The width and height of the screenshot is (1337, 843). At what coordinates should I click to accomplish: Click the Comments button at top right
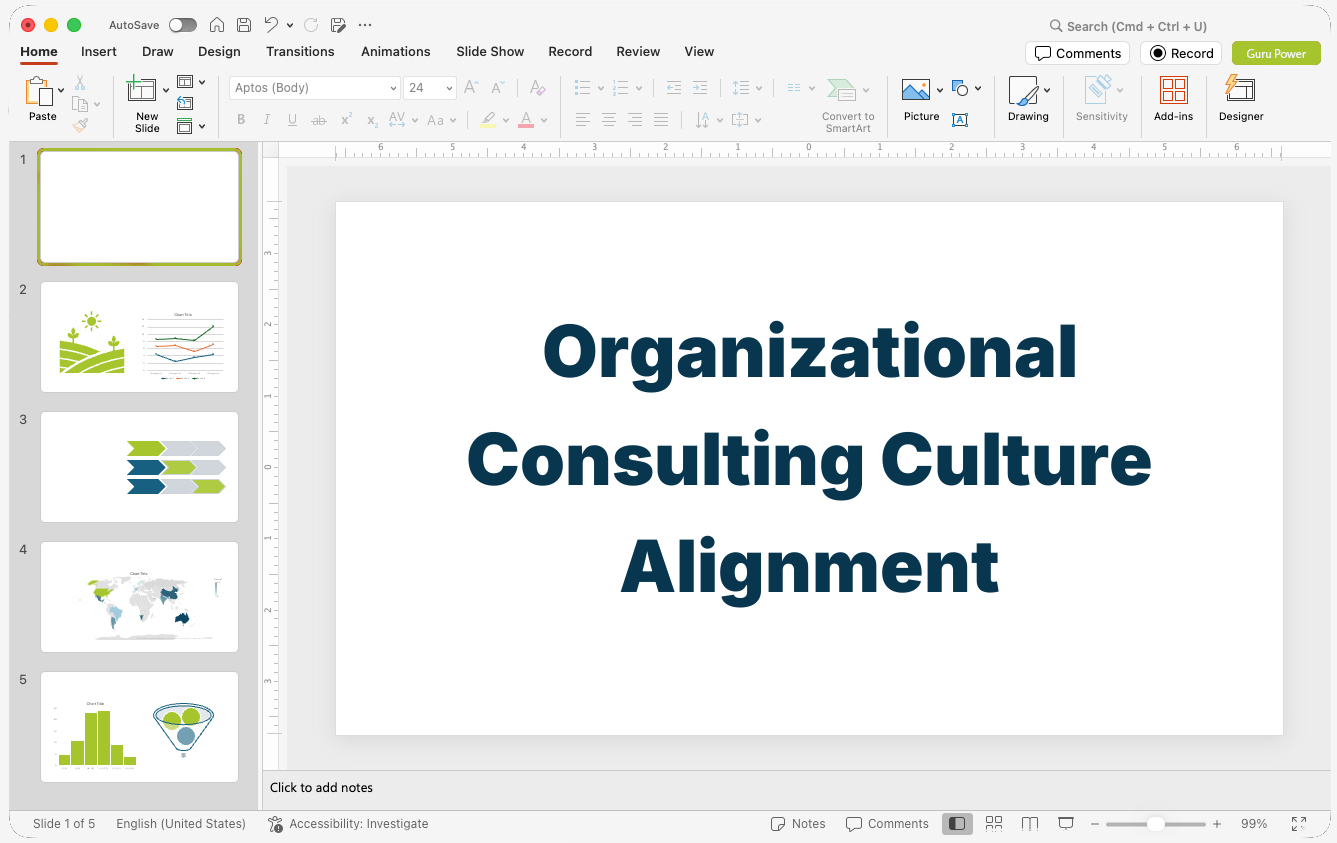pos(1077,53)
